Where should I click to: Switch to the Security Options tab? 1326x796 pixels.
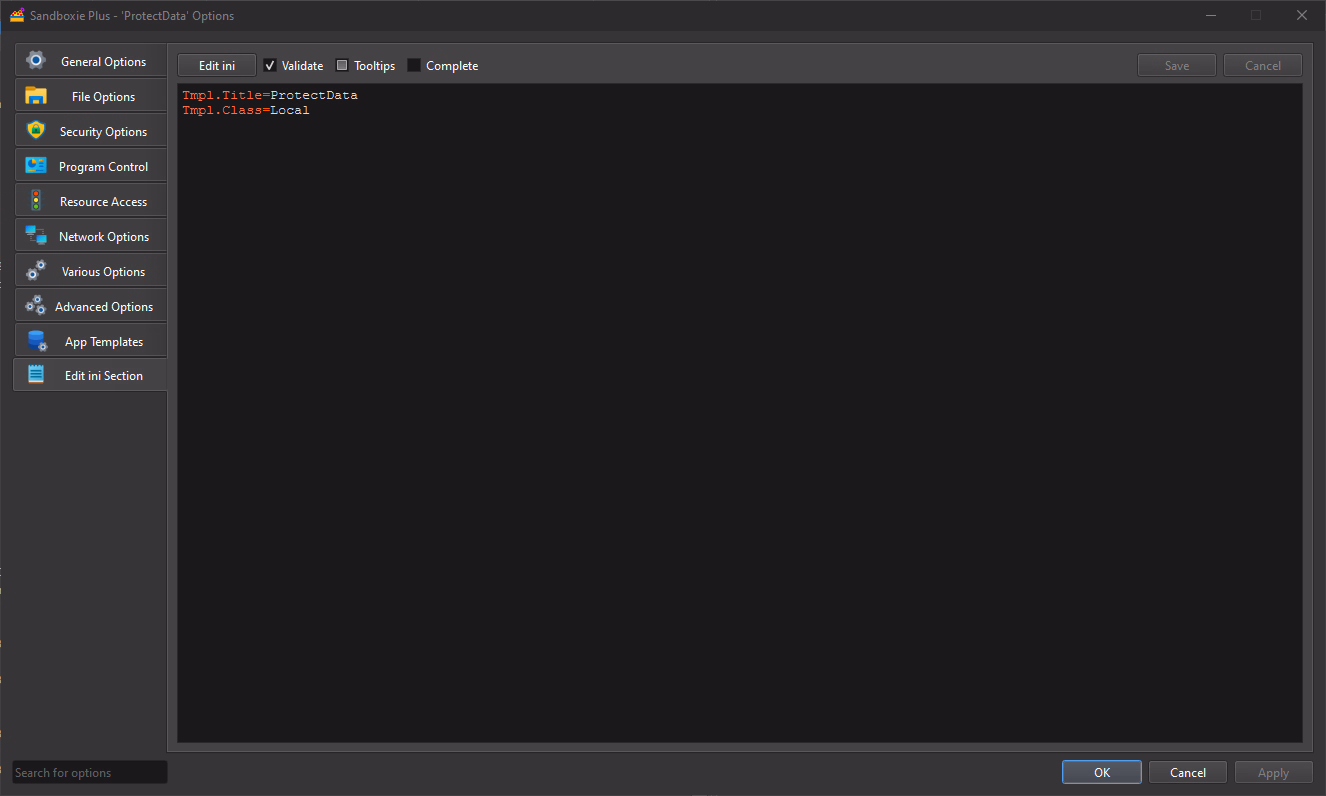103,132
